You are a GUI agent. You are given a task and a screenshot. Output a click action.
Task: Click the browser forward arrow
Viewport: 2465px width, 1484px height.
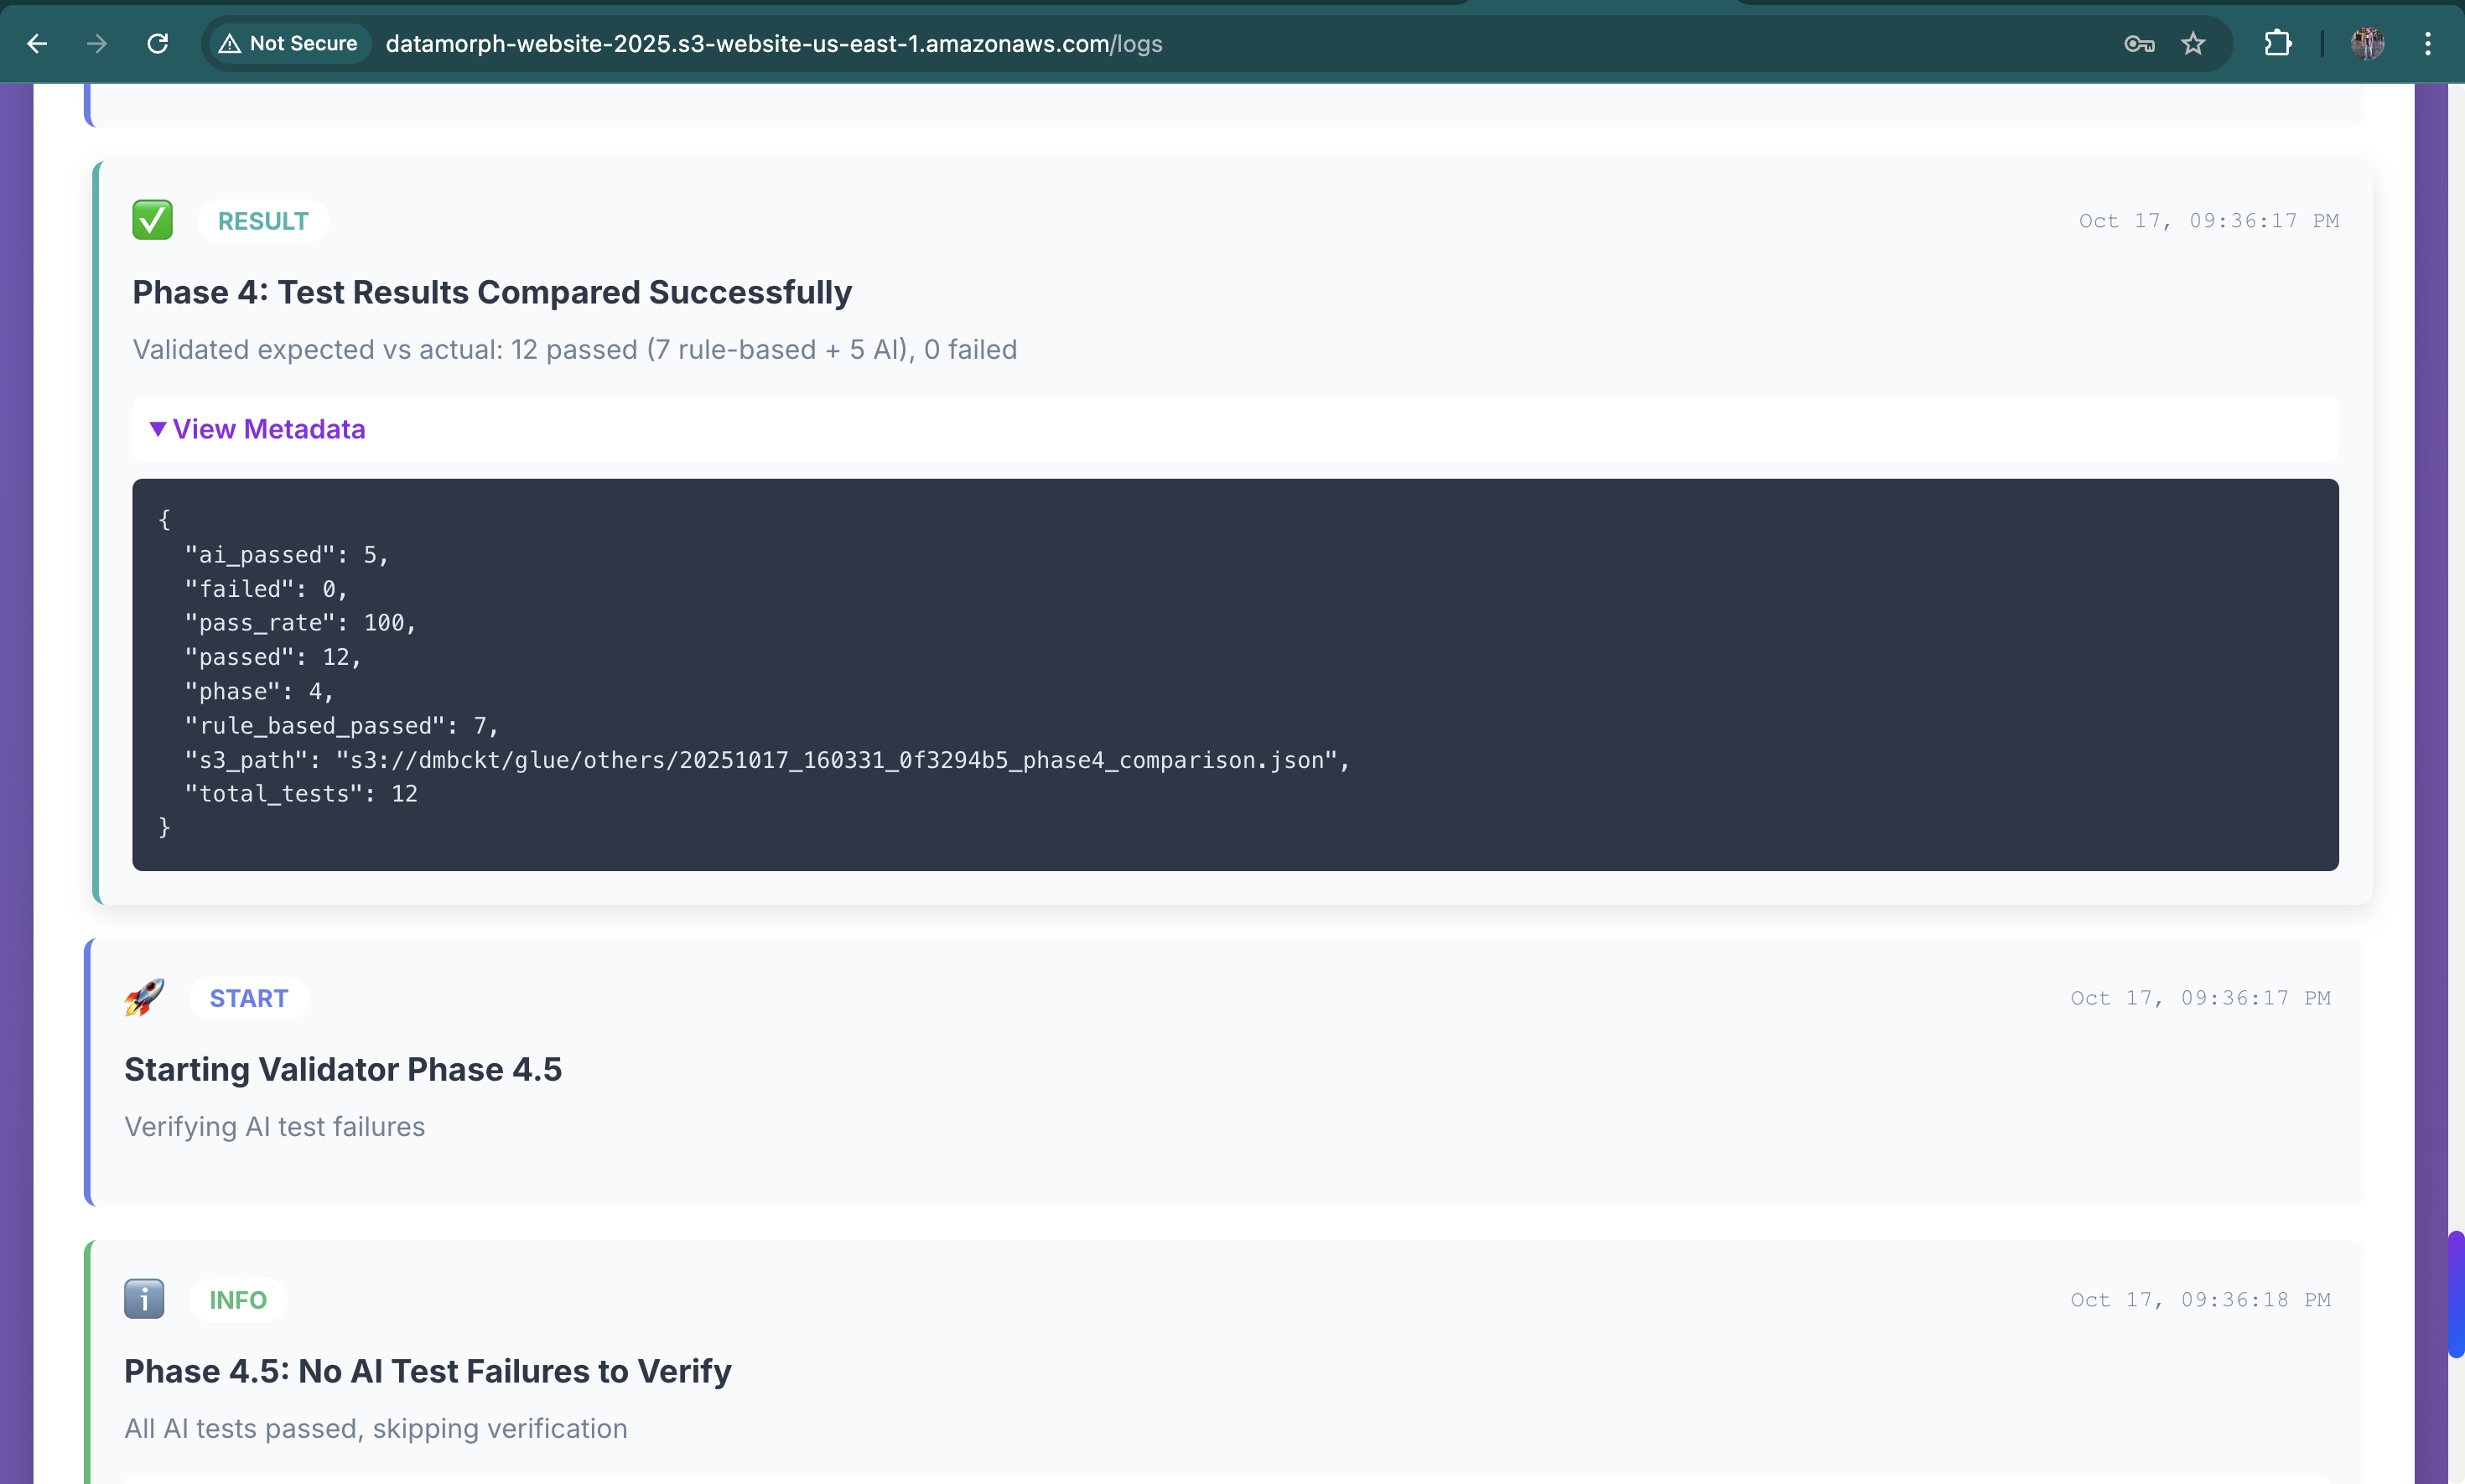click(x=97, y=43)
